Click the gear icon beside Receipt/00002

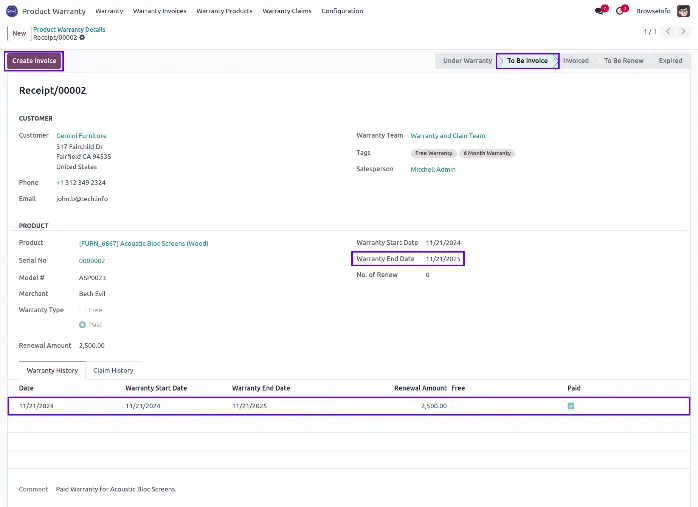68,37
